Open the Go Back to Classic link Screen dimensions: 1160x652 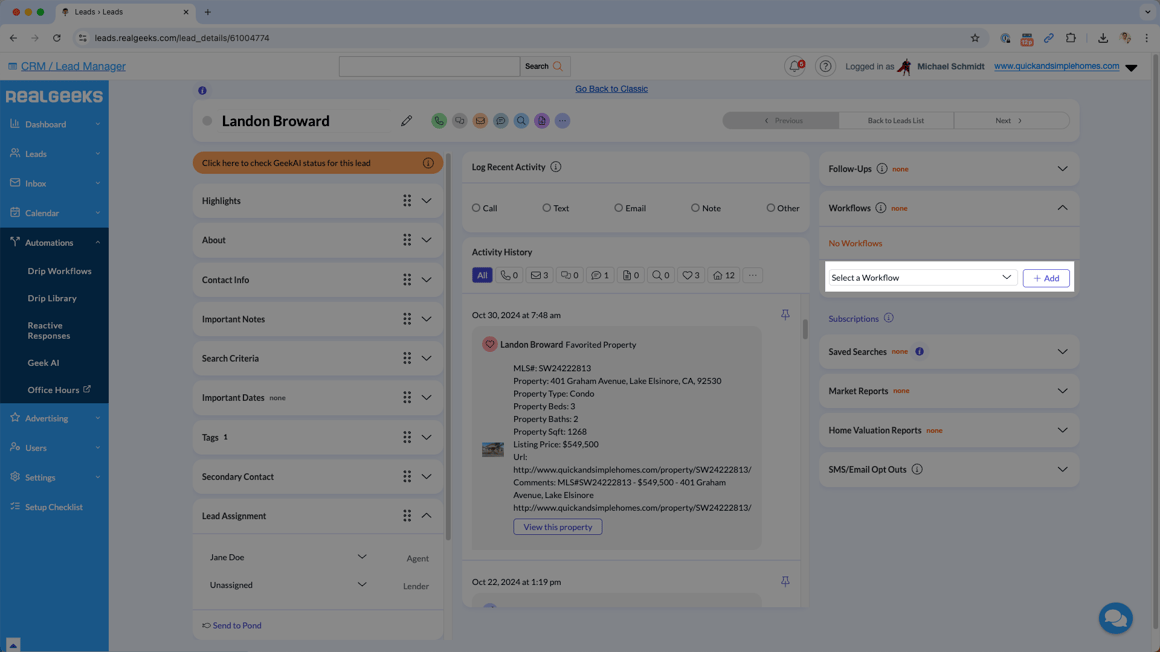(x=611, y=88)
